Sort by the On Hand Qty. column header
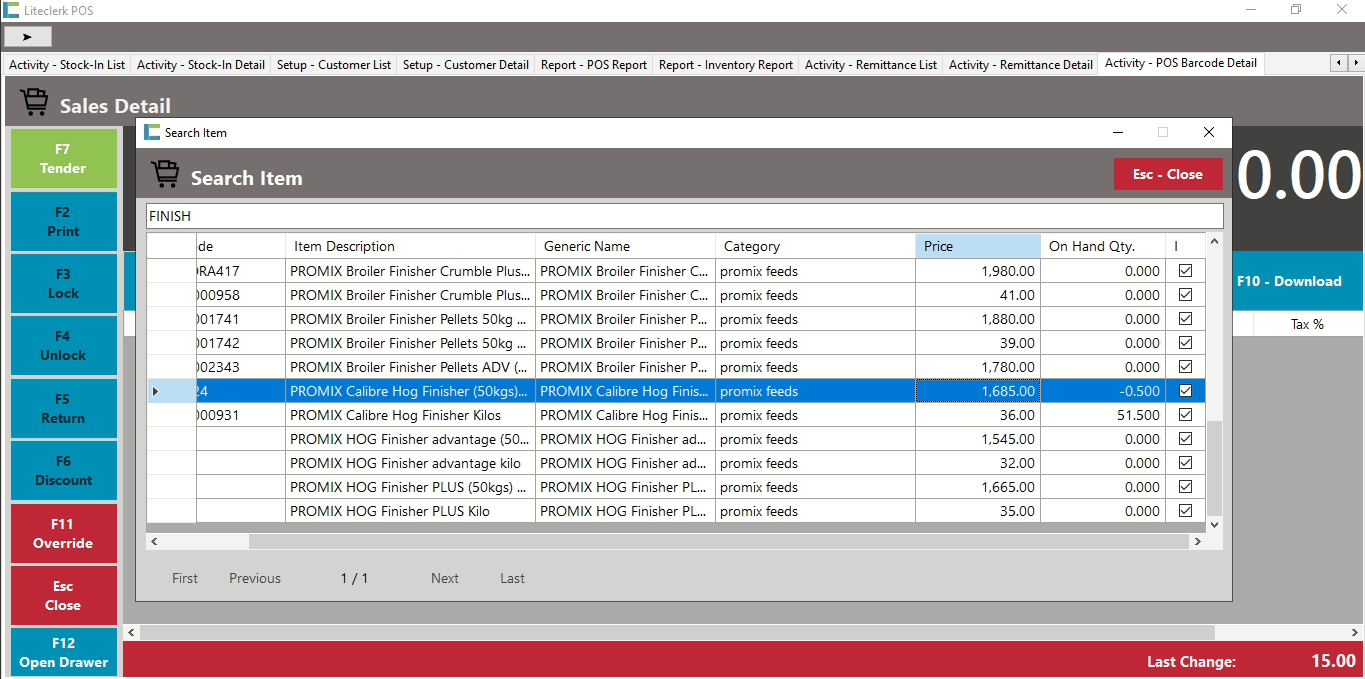The width and height of the screenshot is (1365, 679). [x=1103, y=246]
